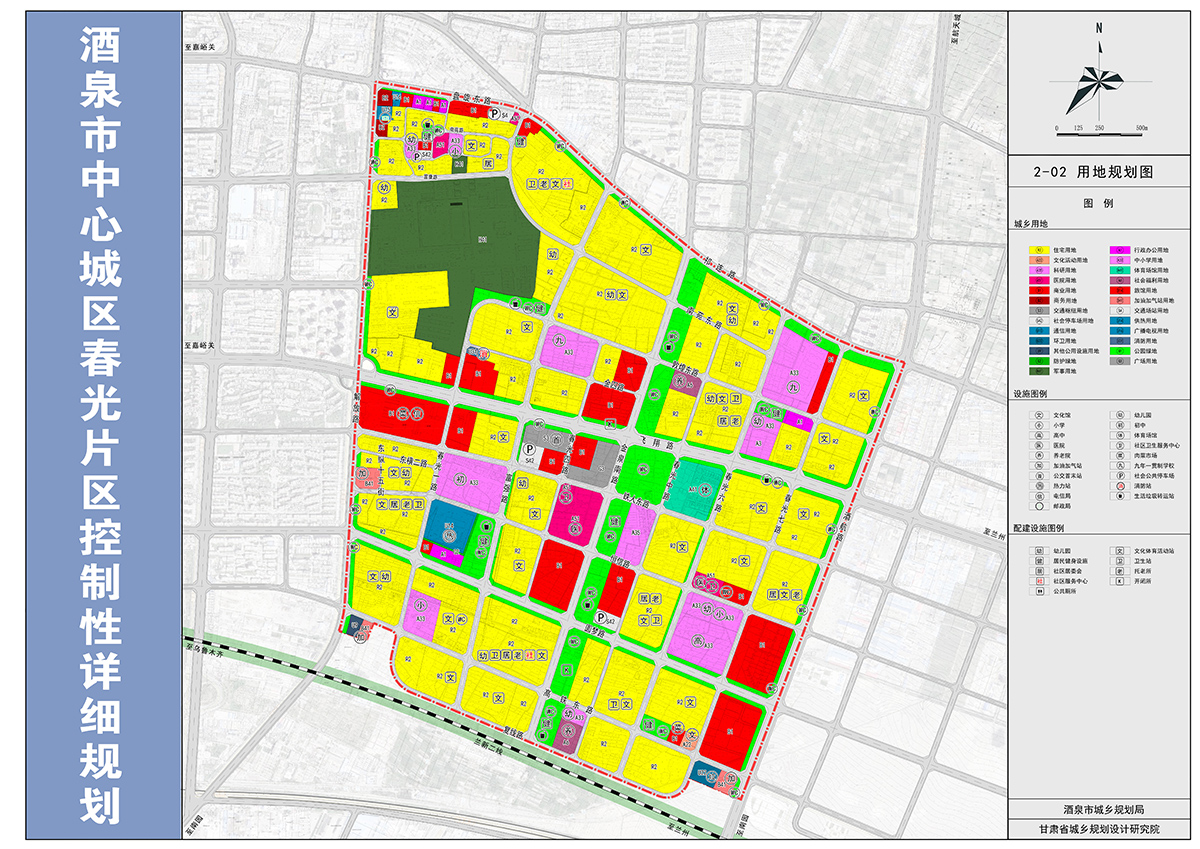This screenshot has height=849, width=1200.
Task: Click the 社会公共停车场 P legend icon
Action: pos(1119,475)
